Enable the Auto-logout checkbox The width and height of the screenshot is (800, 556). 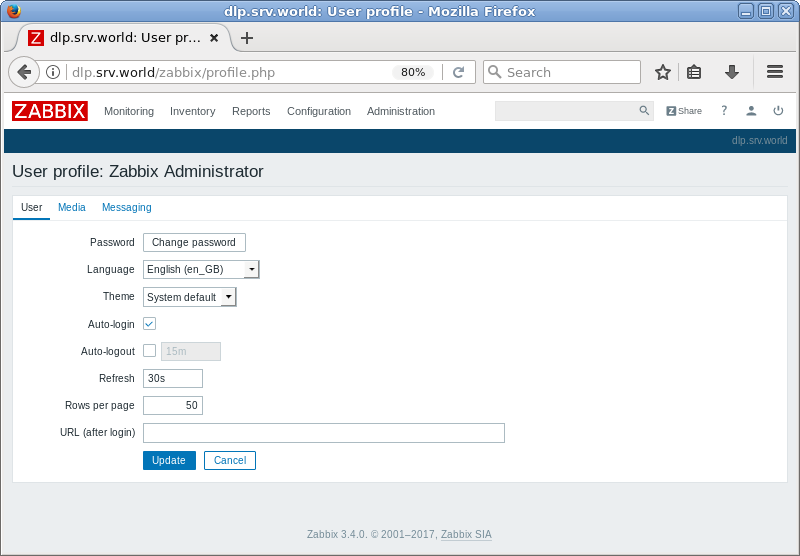(x=149, y=351)
